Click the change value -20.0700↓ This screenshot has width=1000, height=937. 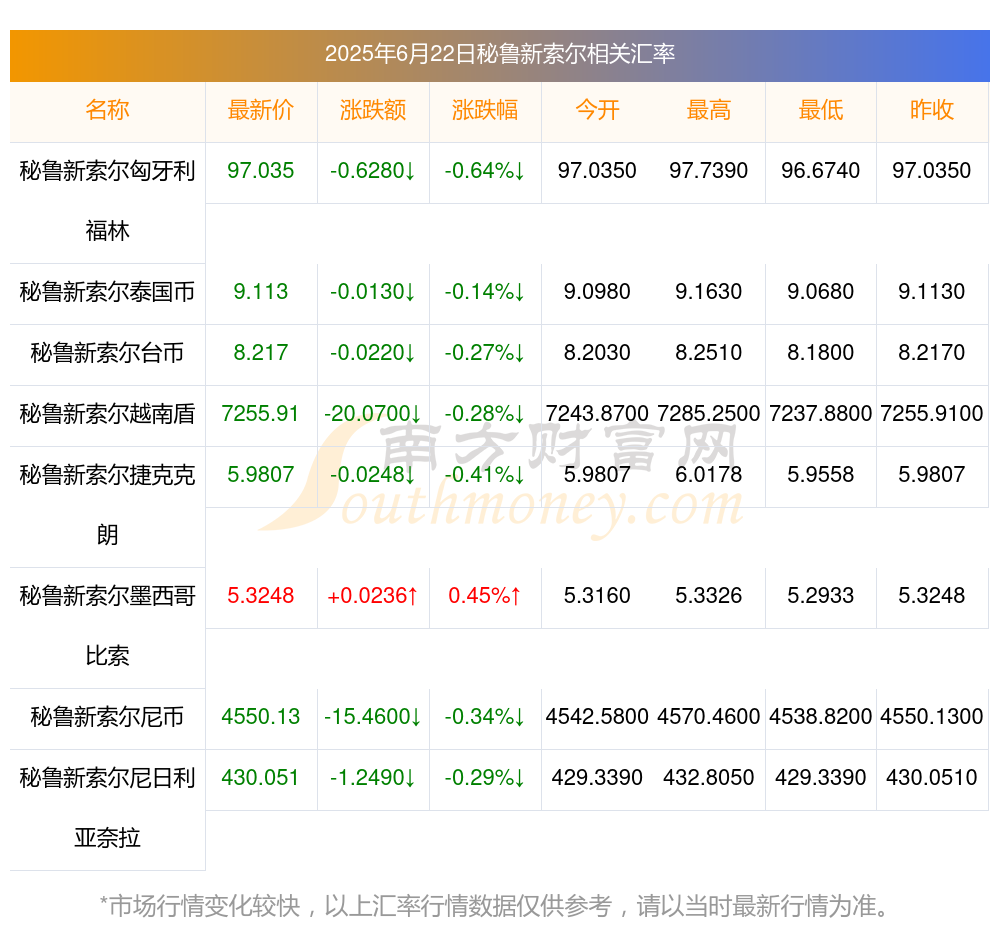click(x=373, y=414)
